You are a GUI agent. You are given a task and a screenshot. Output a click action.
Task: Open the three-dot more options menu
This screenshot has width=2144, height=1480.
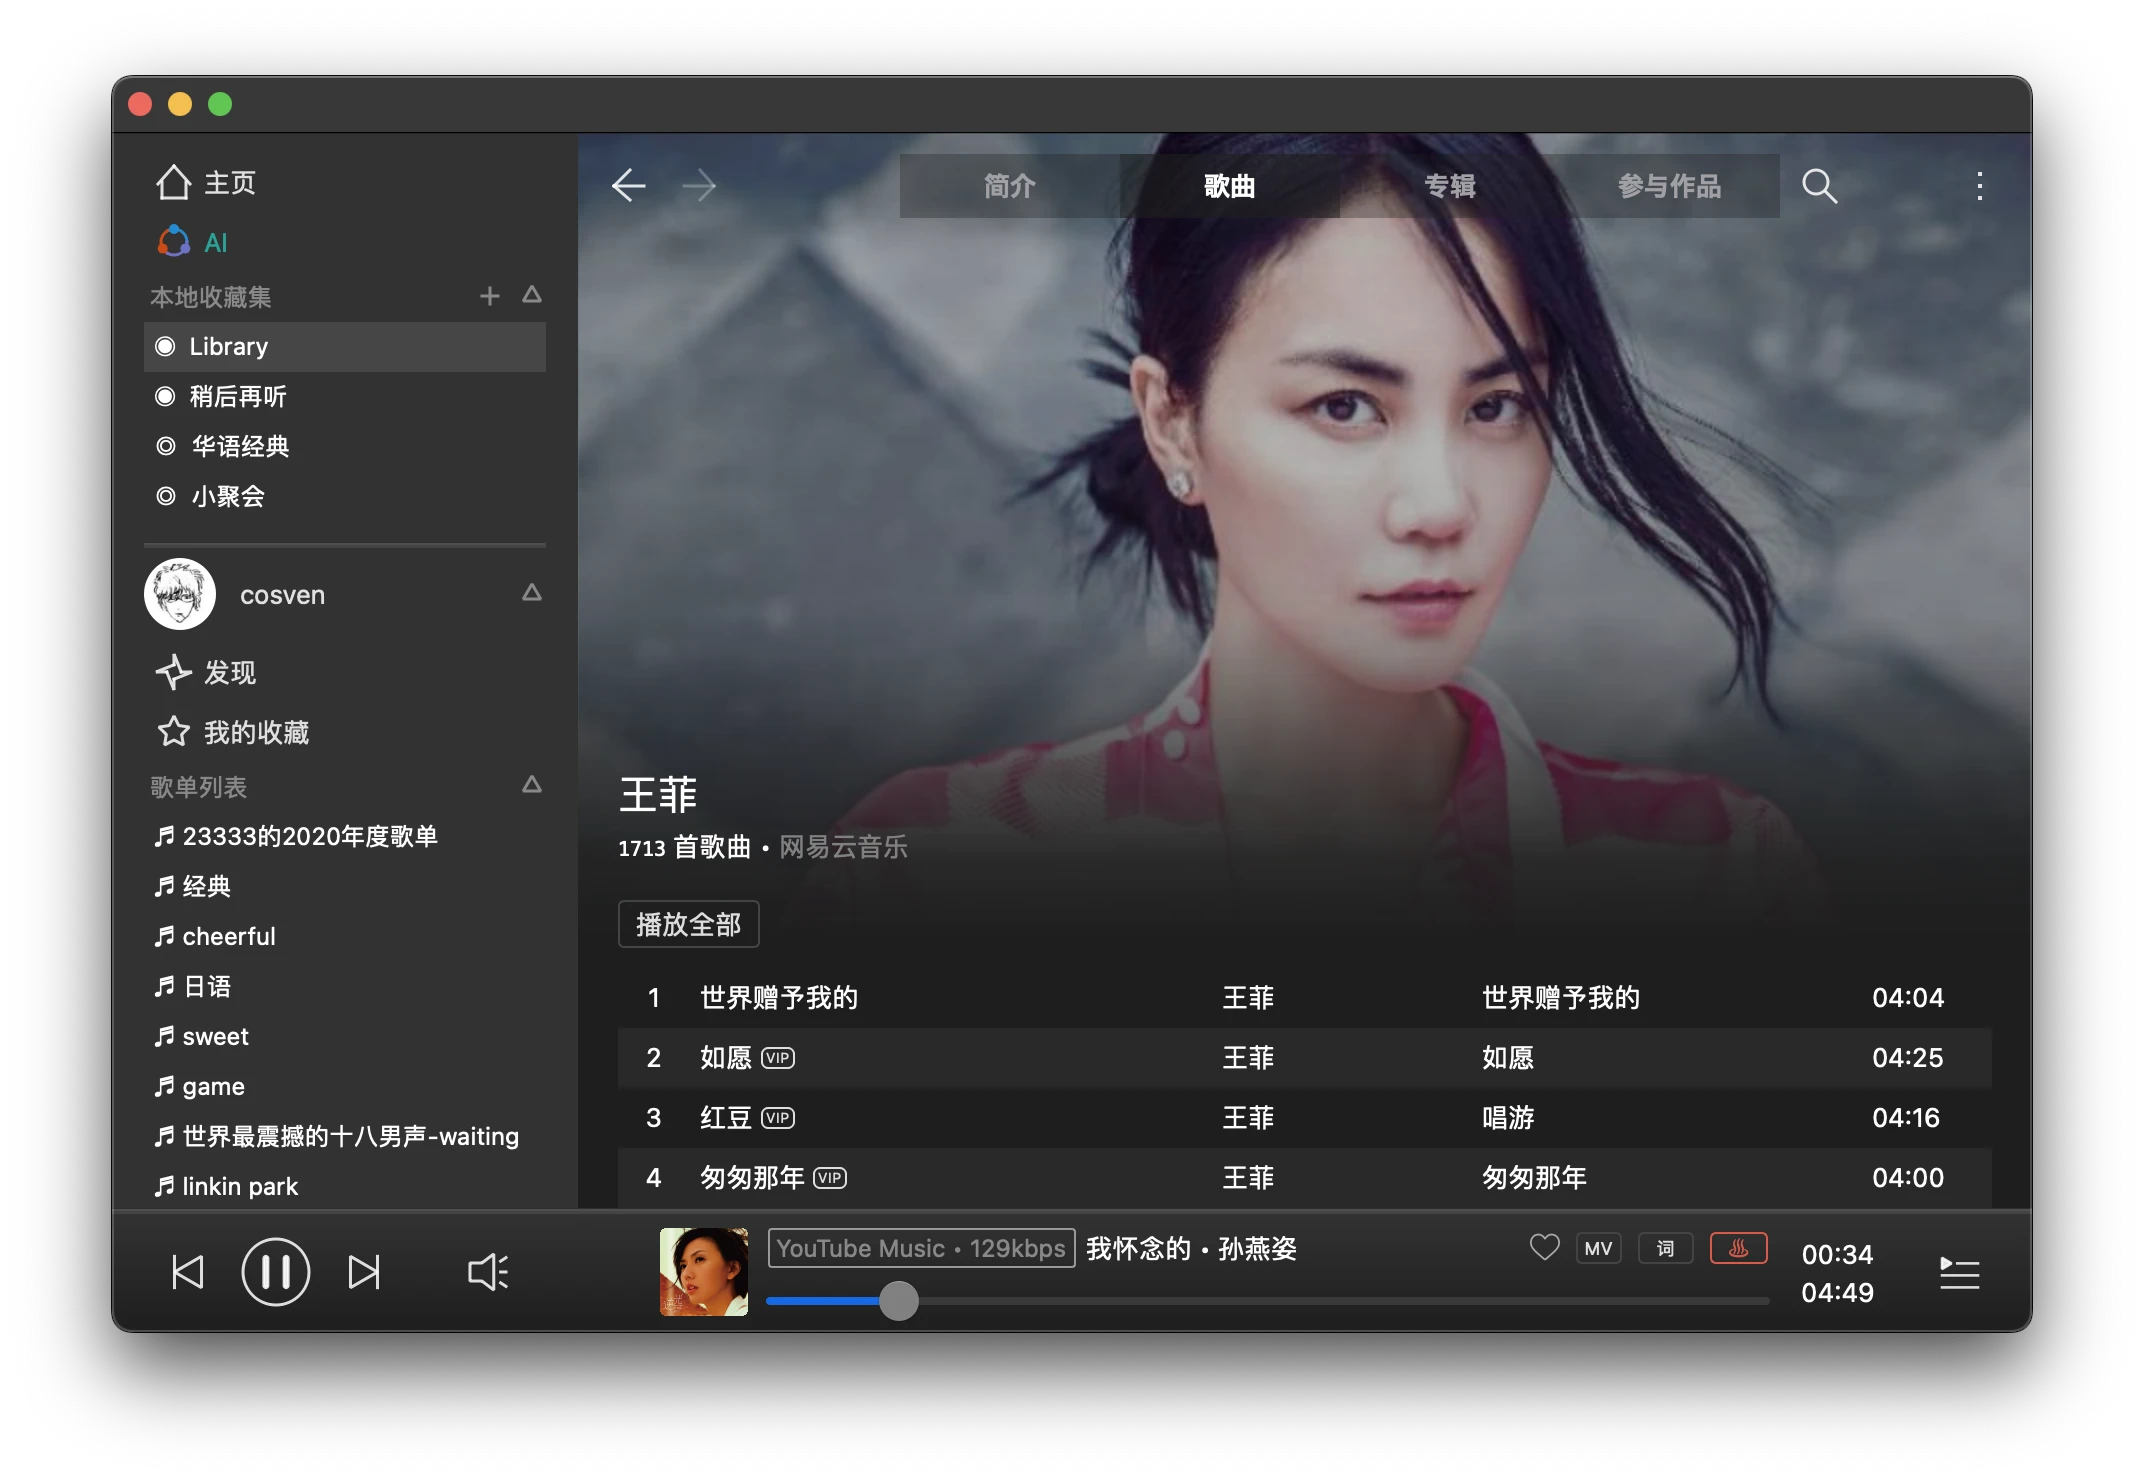(1979, 186)
